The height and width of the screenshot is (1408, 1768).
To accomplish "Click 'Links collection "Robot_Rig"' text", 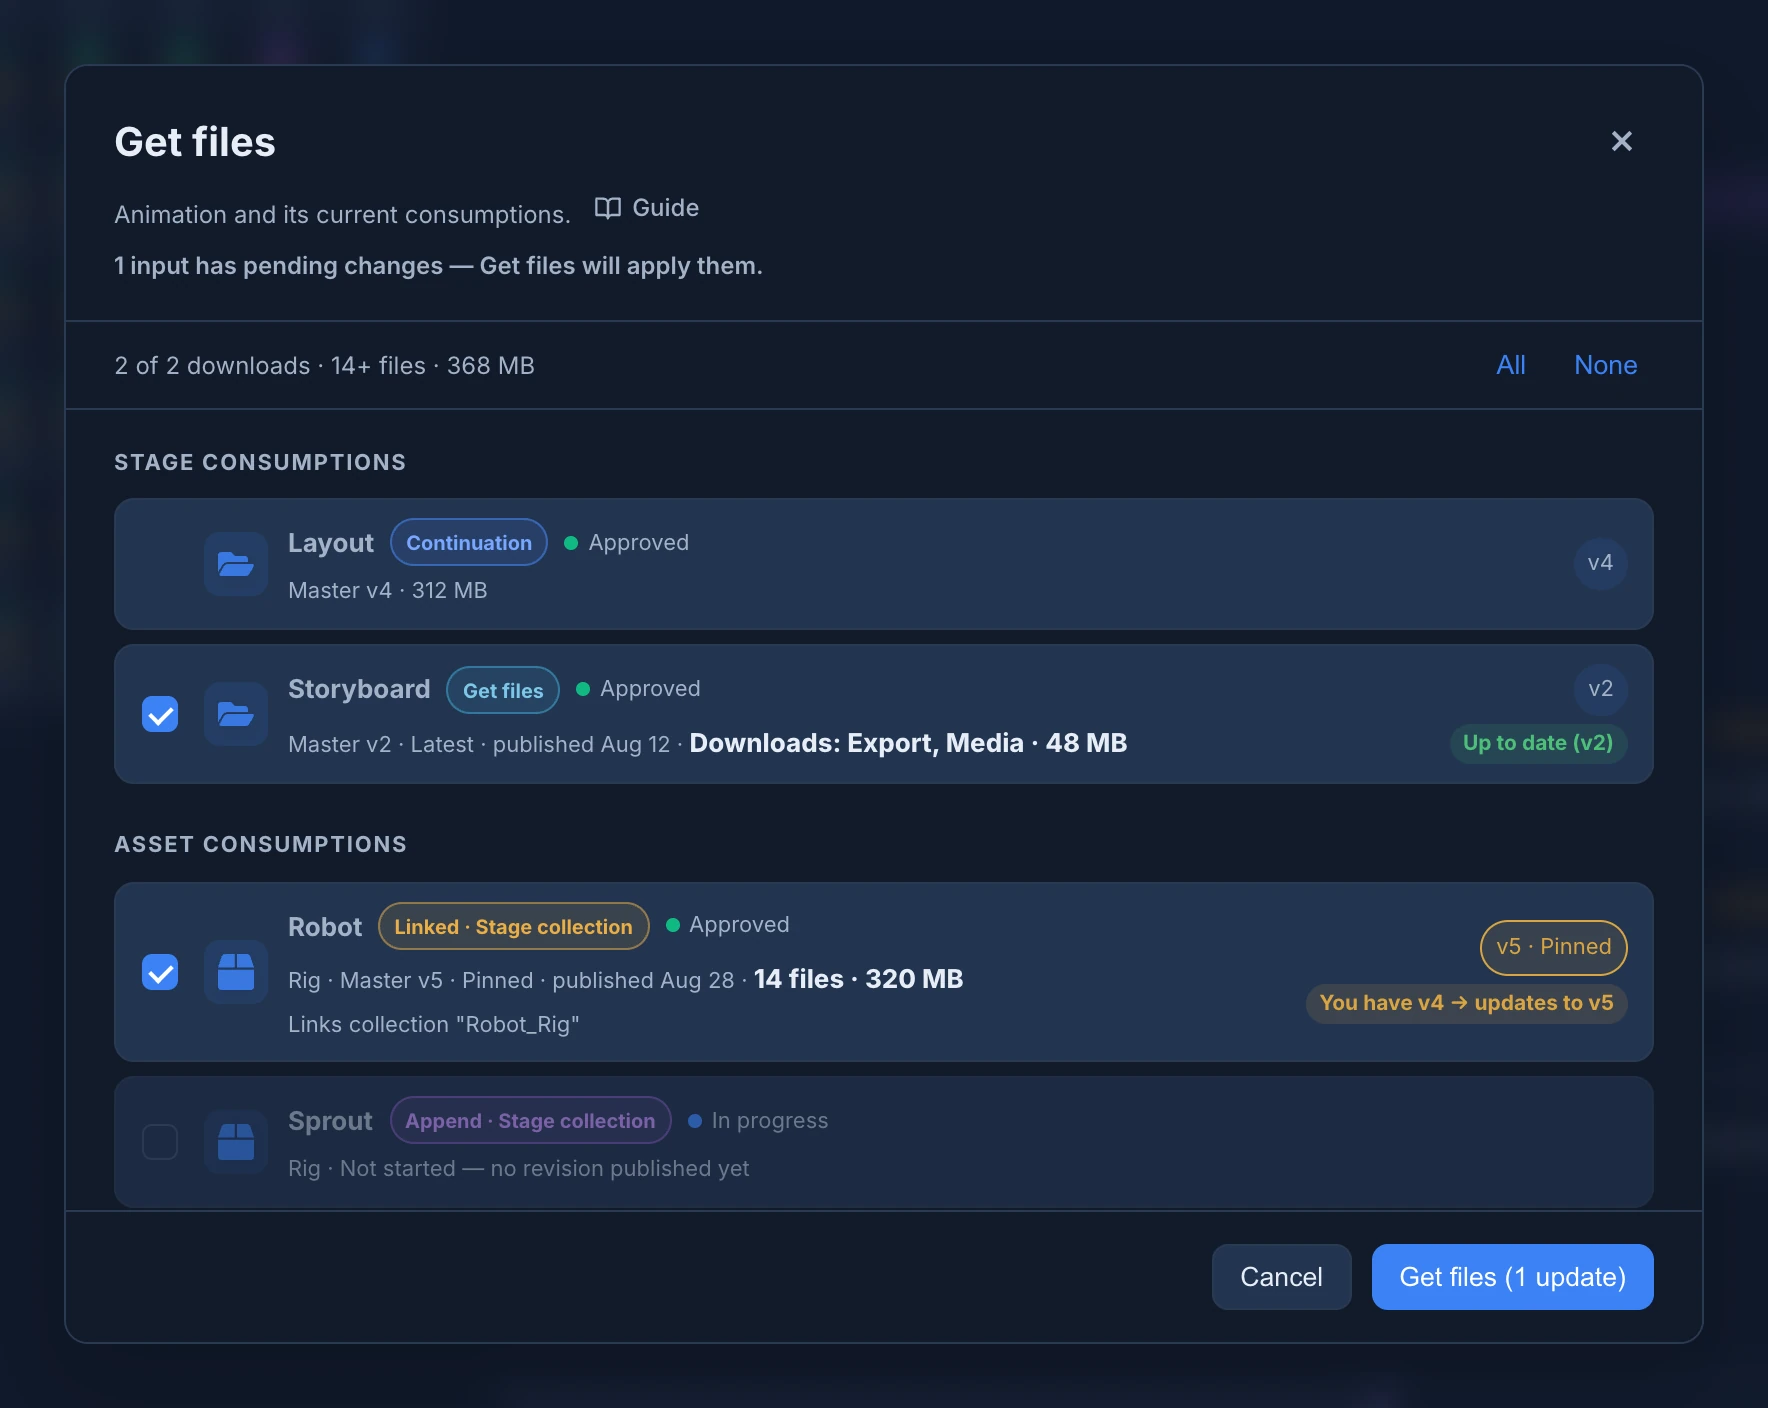I will 434,1025.
